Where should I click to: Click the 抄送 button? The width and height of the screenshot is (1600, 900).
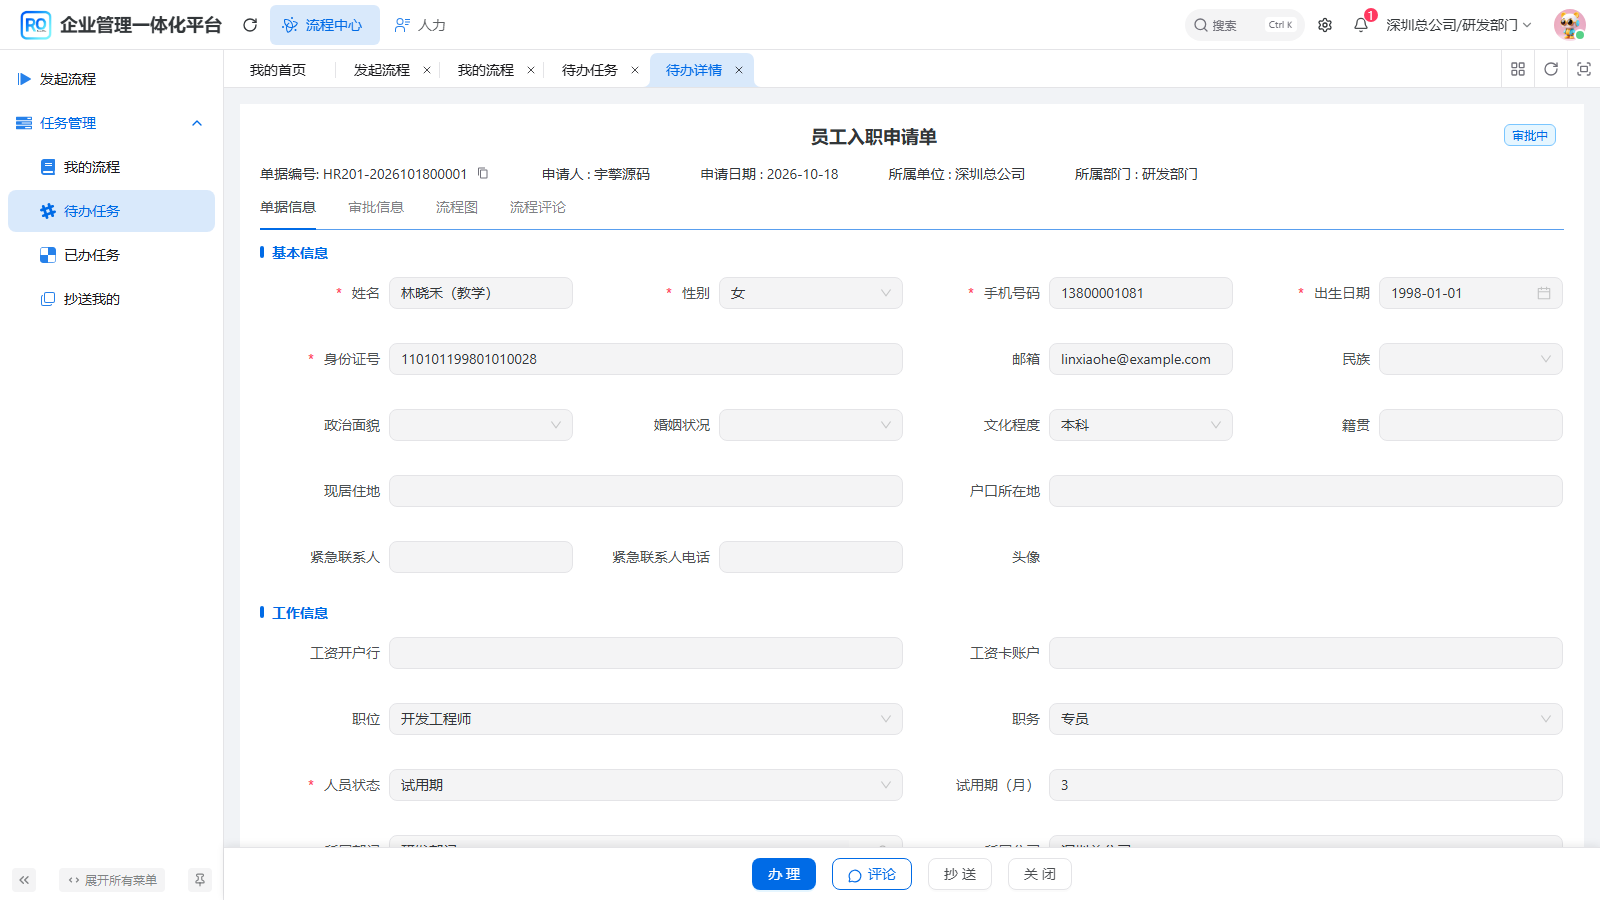pos(960,874)
